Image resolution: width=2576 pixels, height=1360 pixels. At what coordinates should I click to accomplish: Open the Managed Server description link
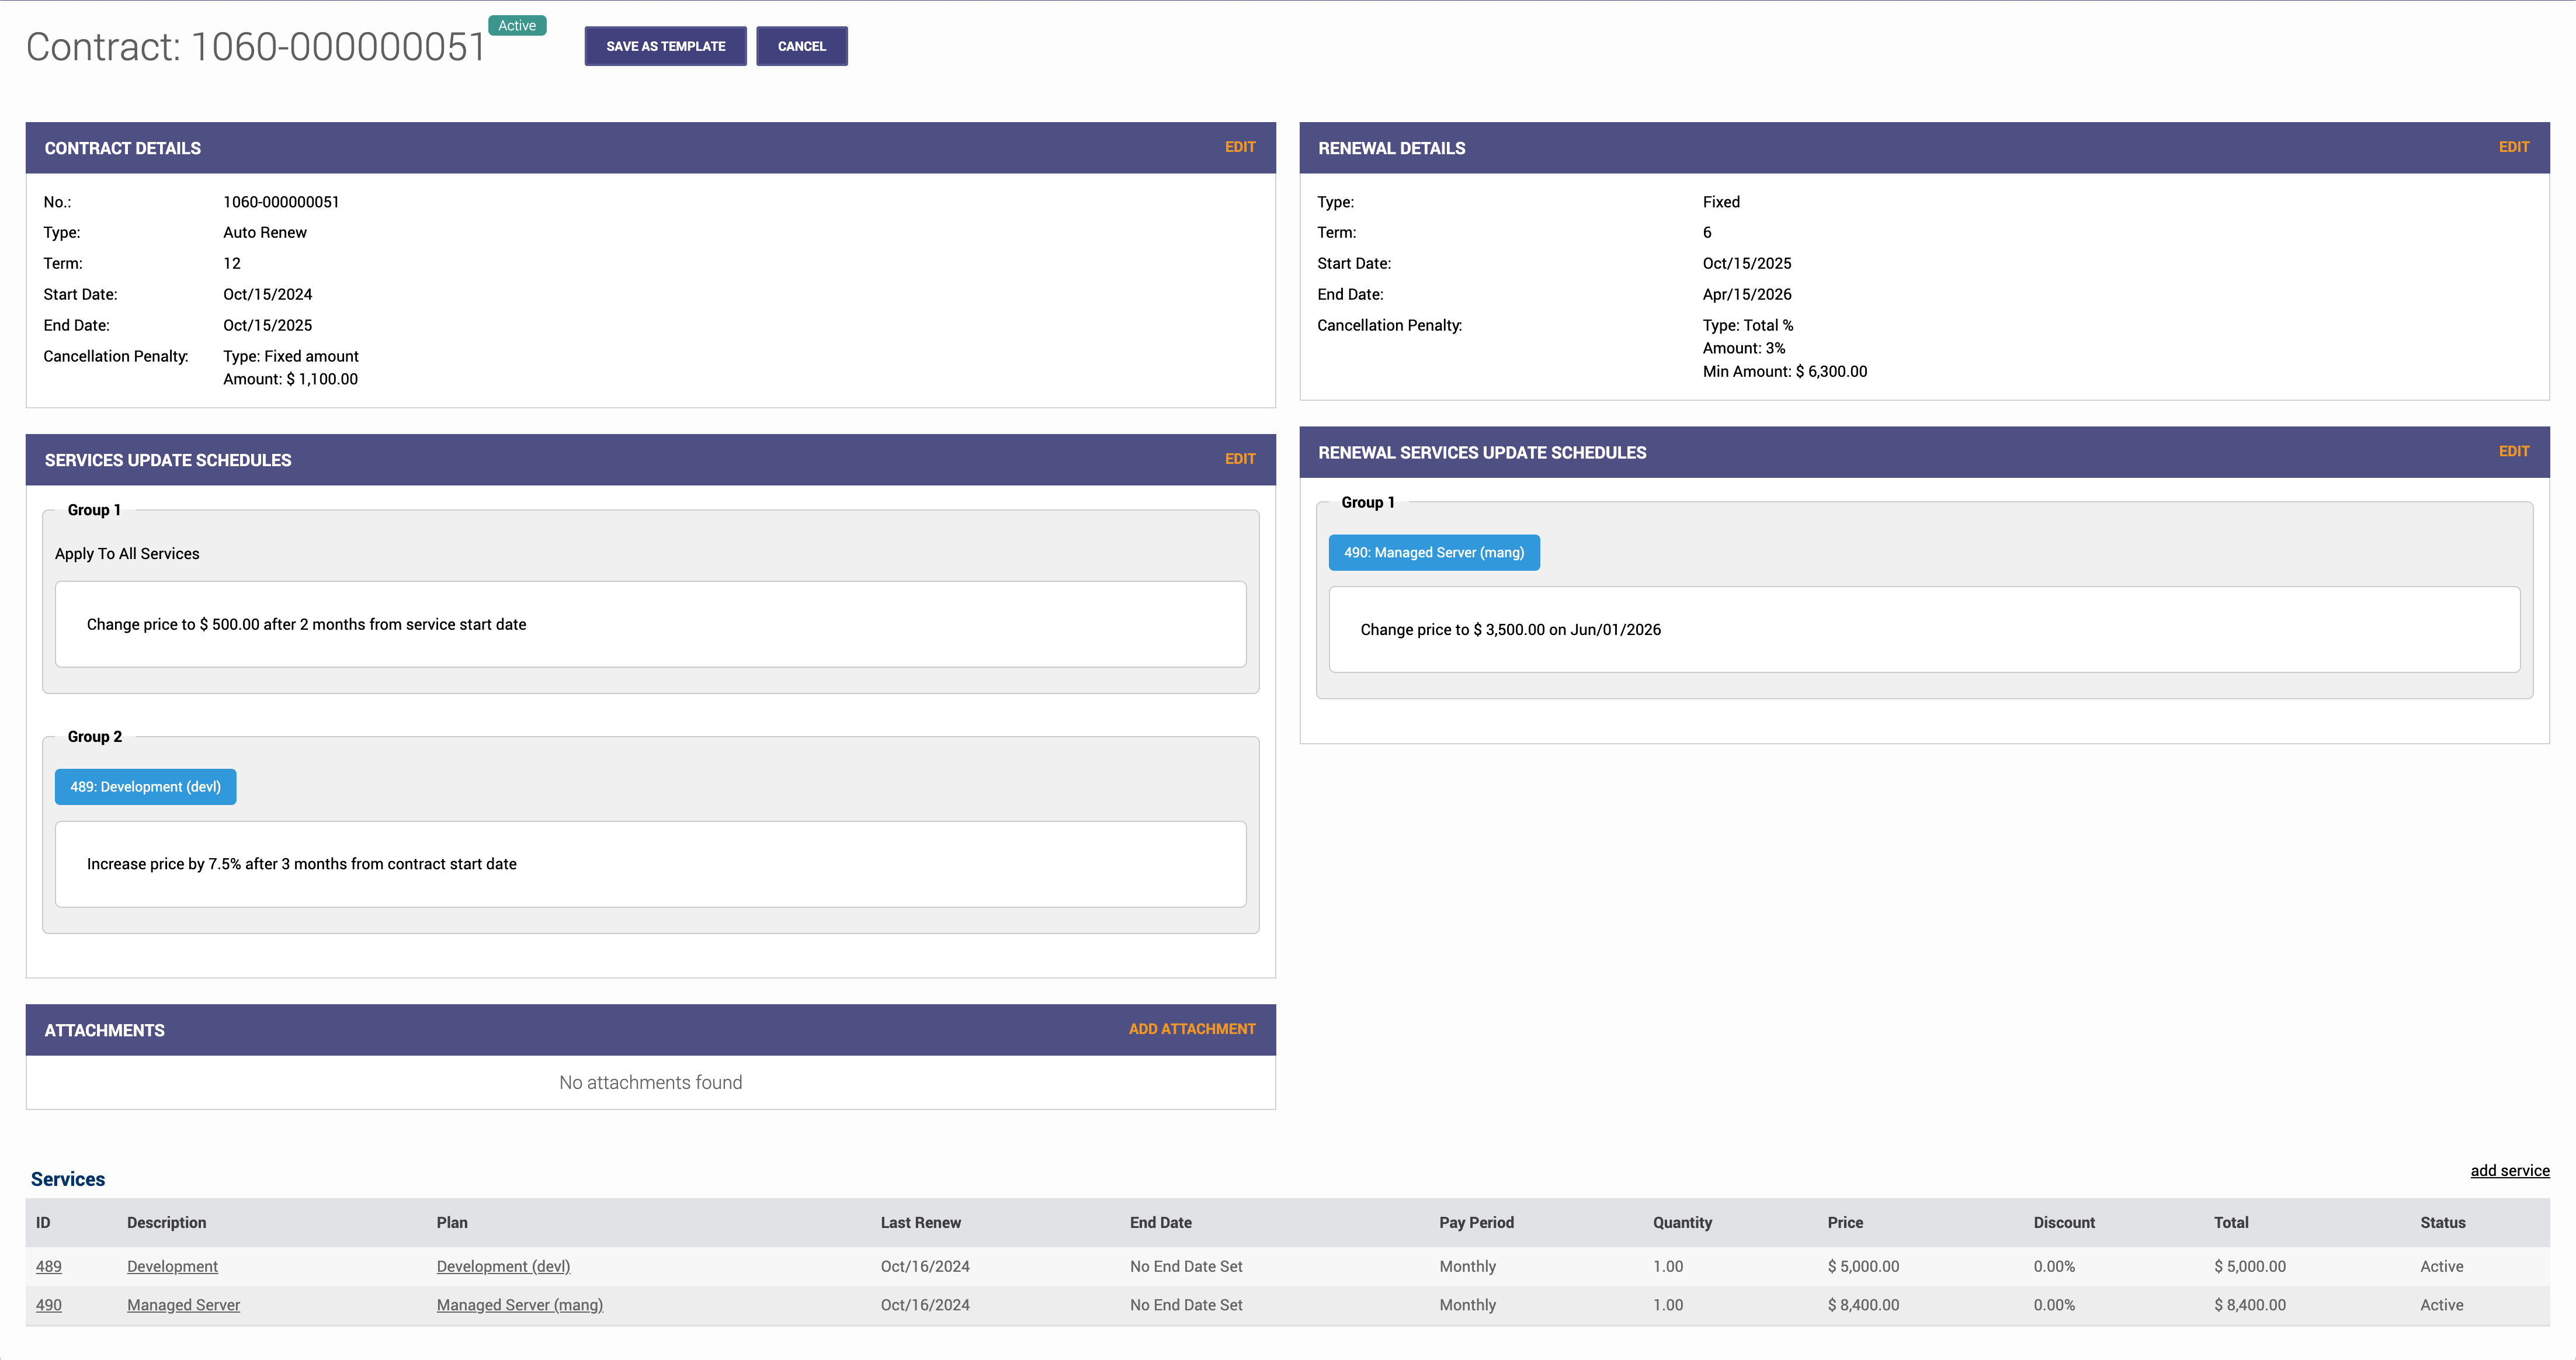click(x=183, y=1305)
